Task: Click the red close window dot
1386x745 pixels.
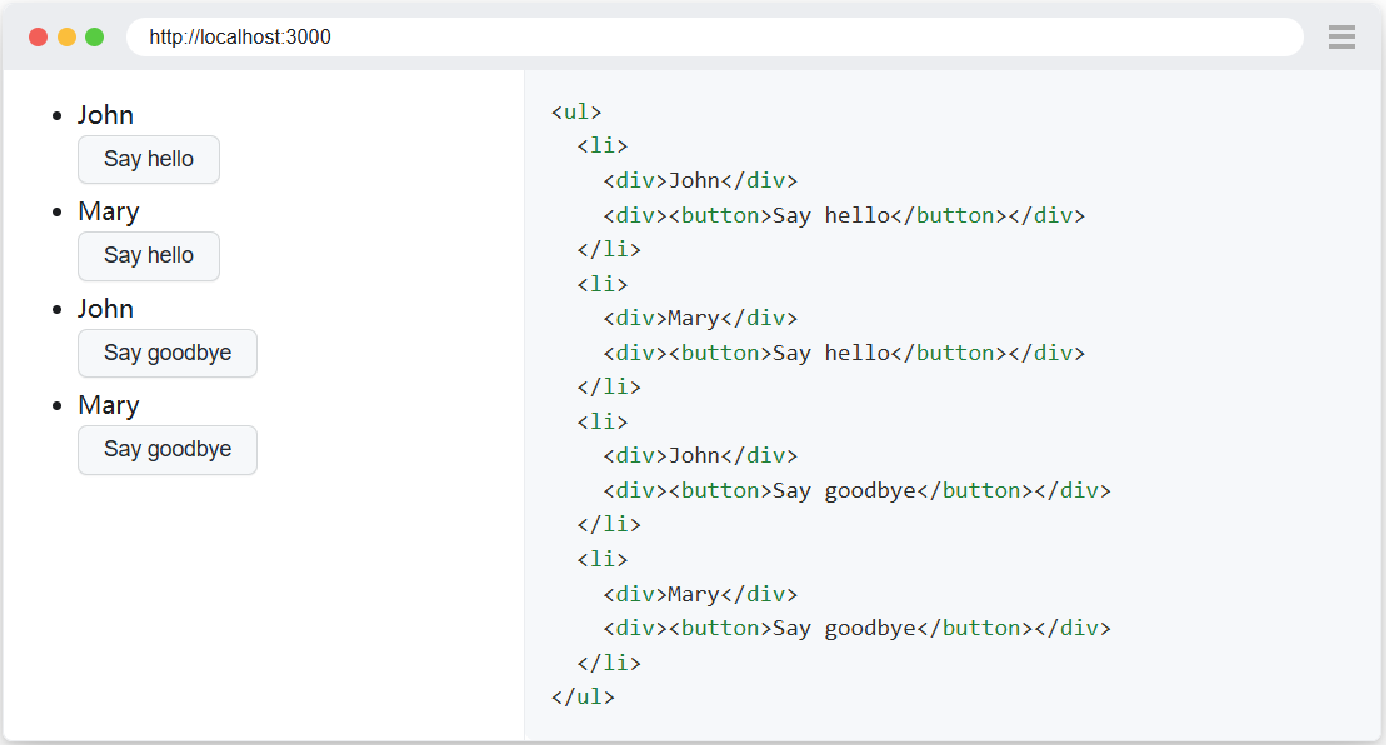Action: 39,38
